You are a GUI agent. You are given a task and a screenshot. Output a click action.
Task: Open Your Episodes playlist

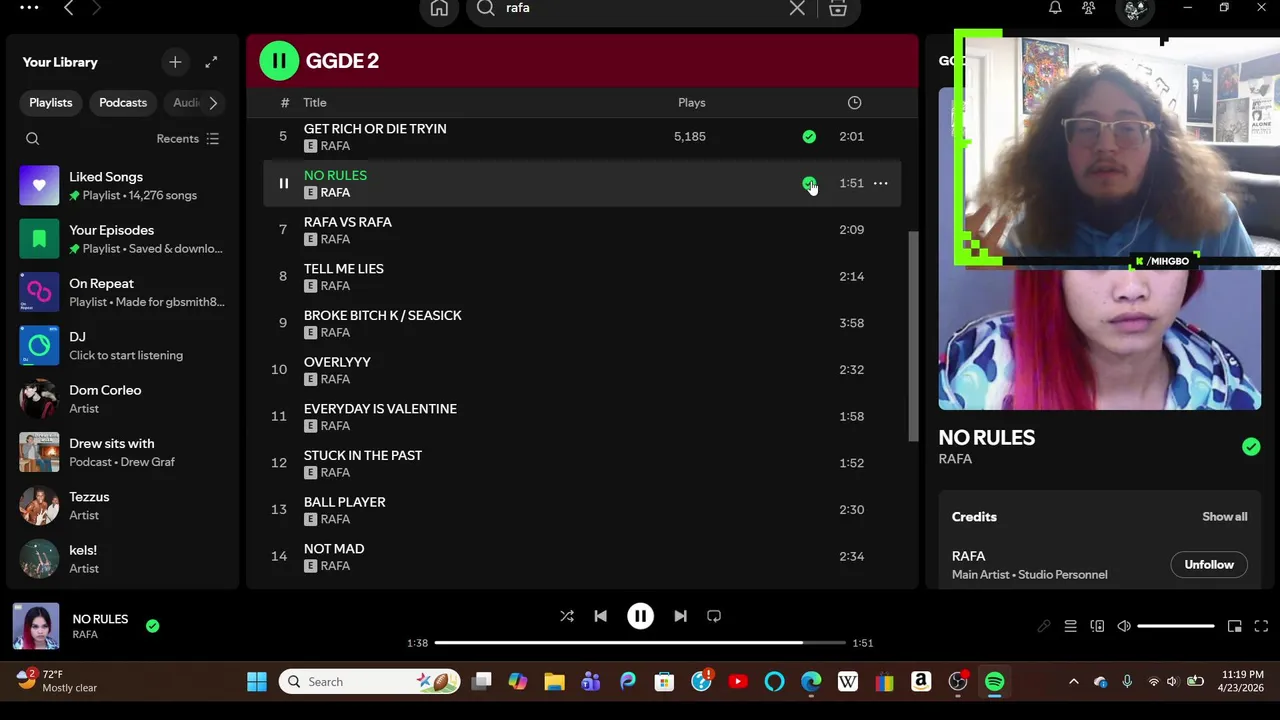[x=123, y=239]
